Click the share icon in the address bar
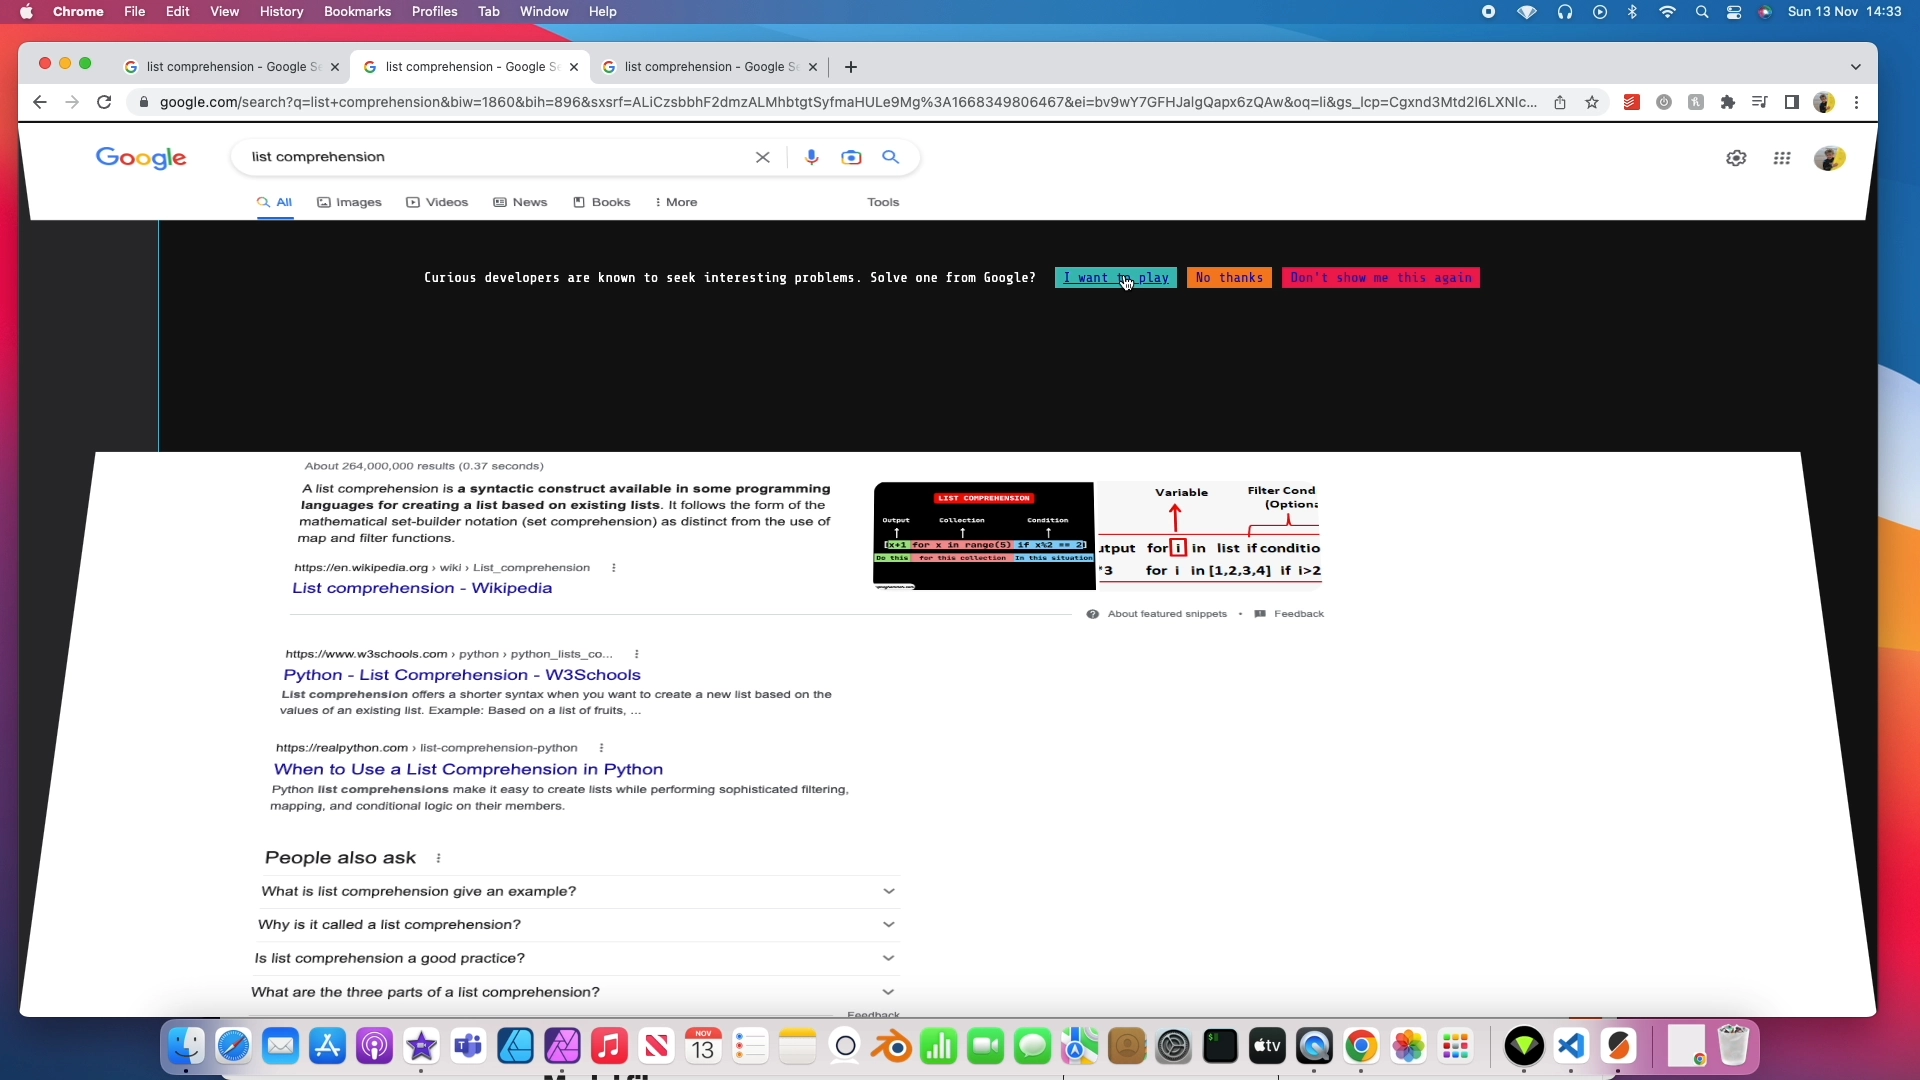 (x=1561, y=102)
